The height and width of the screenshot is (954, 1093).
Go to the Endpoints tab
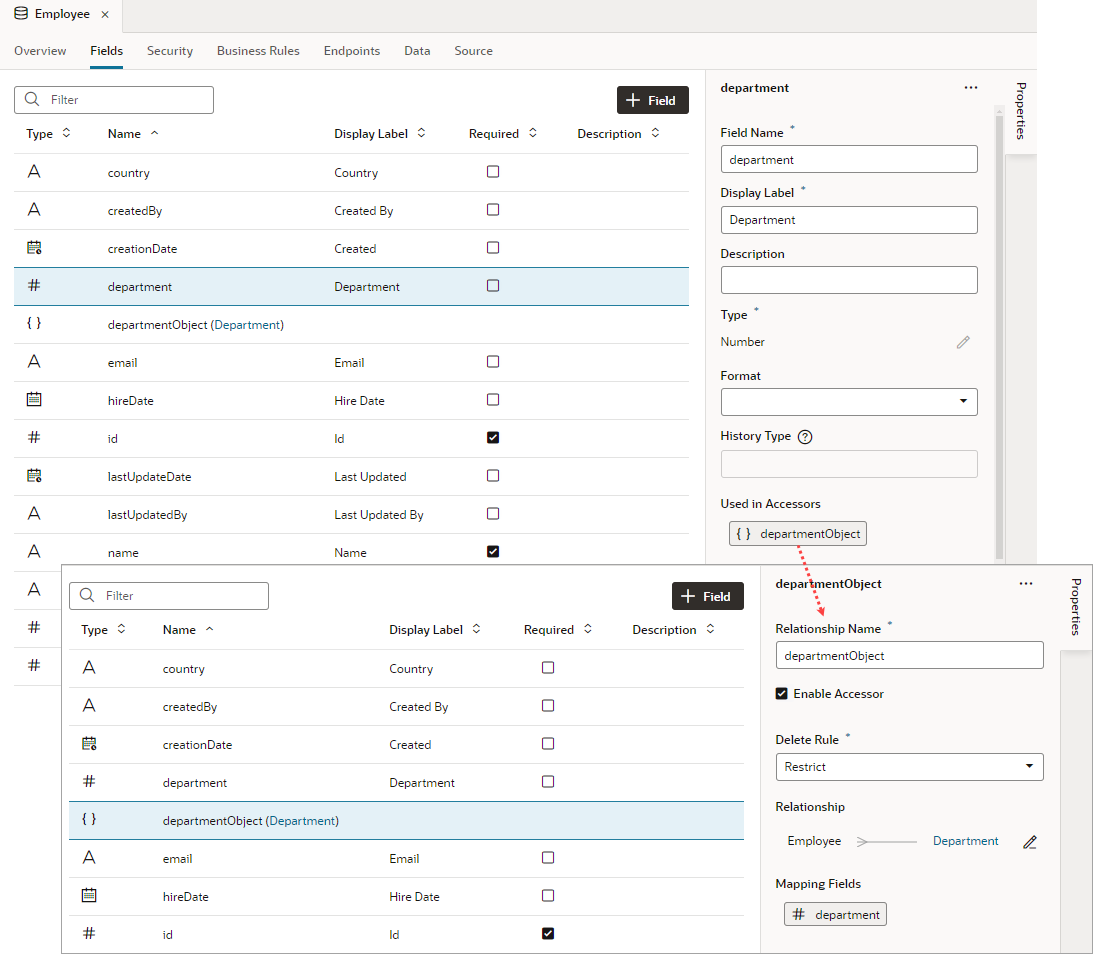tap(352, 51)
